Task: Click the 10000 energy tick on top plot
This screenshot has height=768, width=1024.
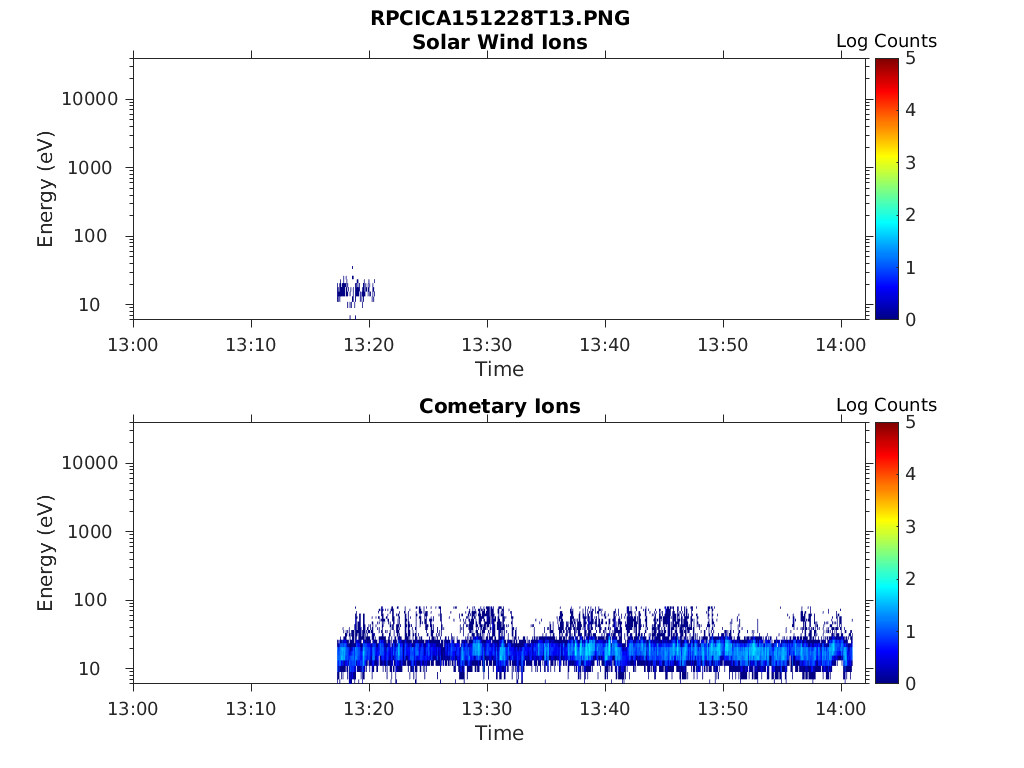Action: pyautogui.click(x=90, y=99)
